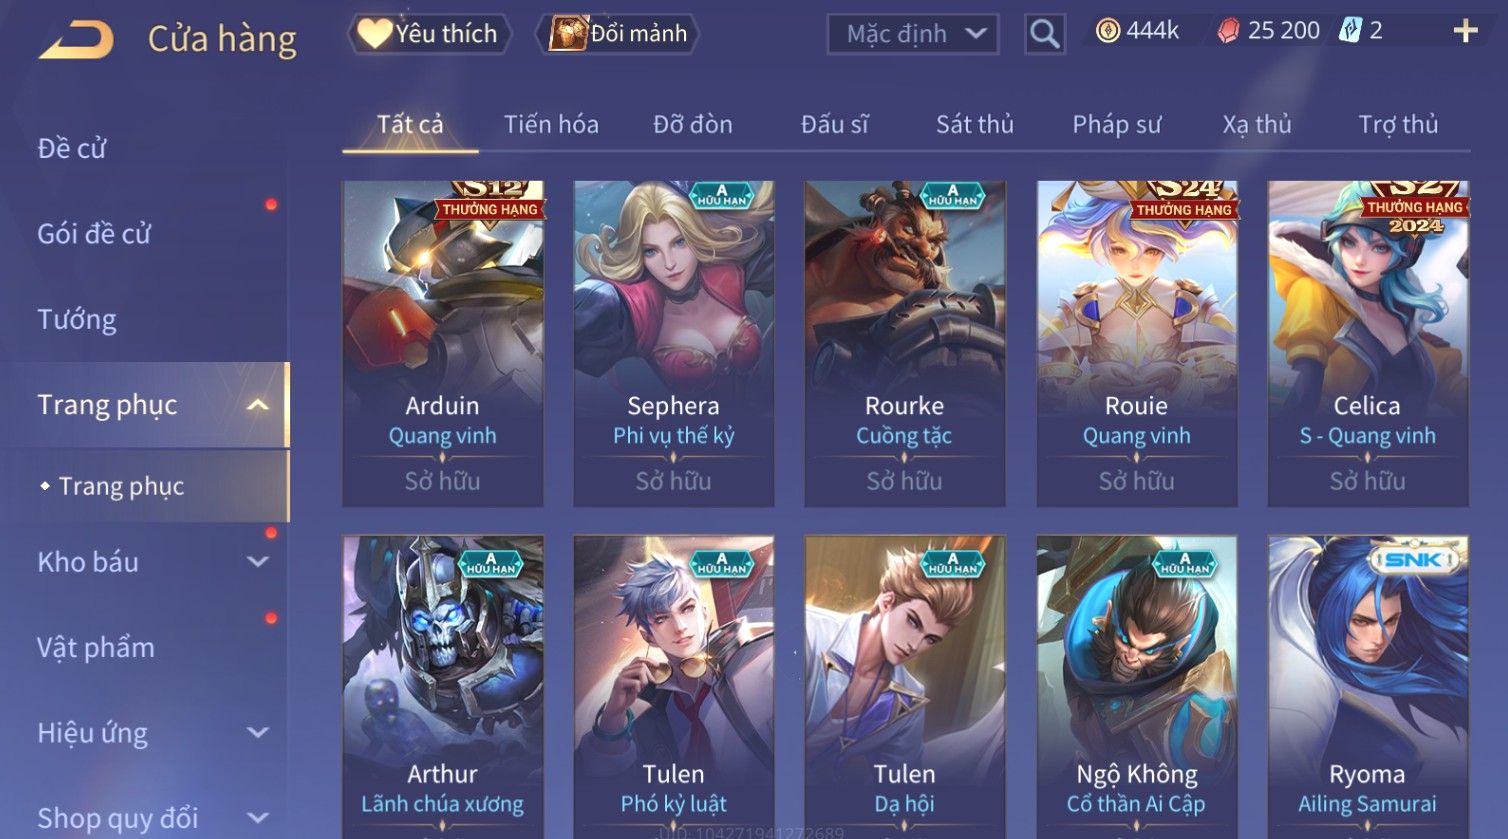The width and height of the screenshot is (1508, 839).
Task: Tap the blue voucher icon showing 2
Action: pos(1350,31)
